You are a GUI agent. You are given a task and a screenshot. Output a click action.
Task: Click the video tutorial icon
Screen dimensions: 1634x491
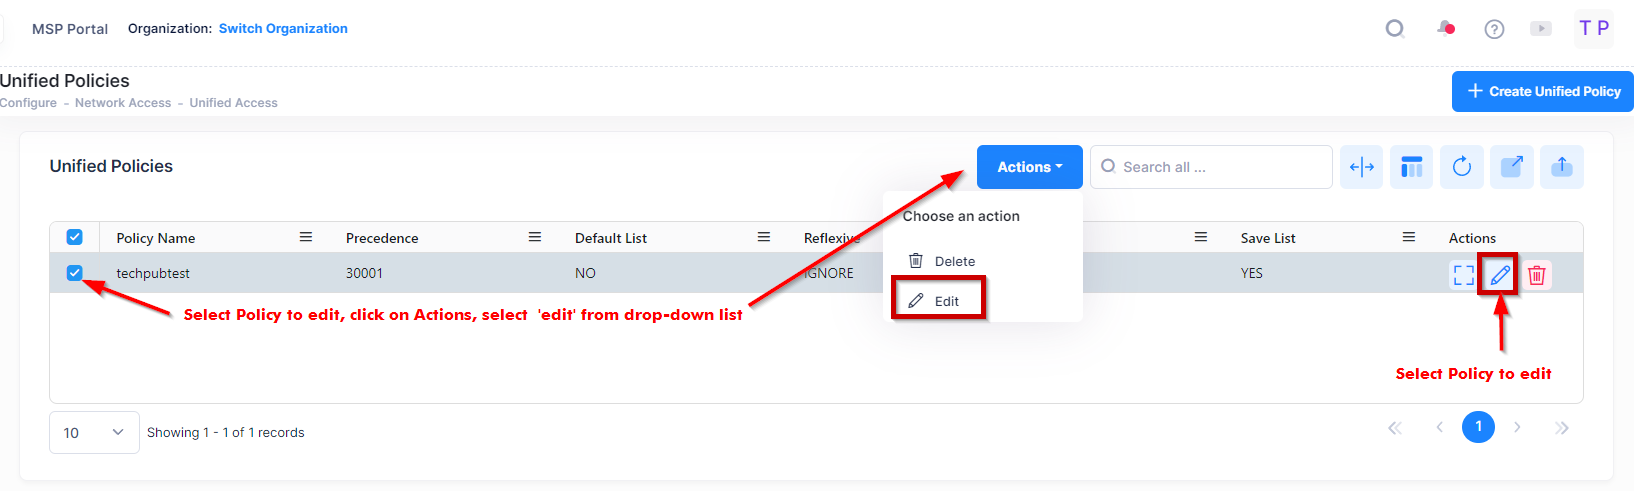tap(1541, 29)
